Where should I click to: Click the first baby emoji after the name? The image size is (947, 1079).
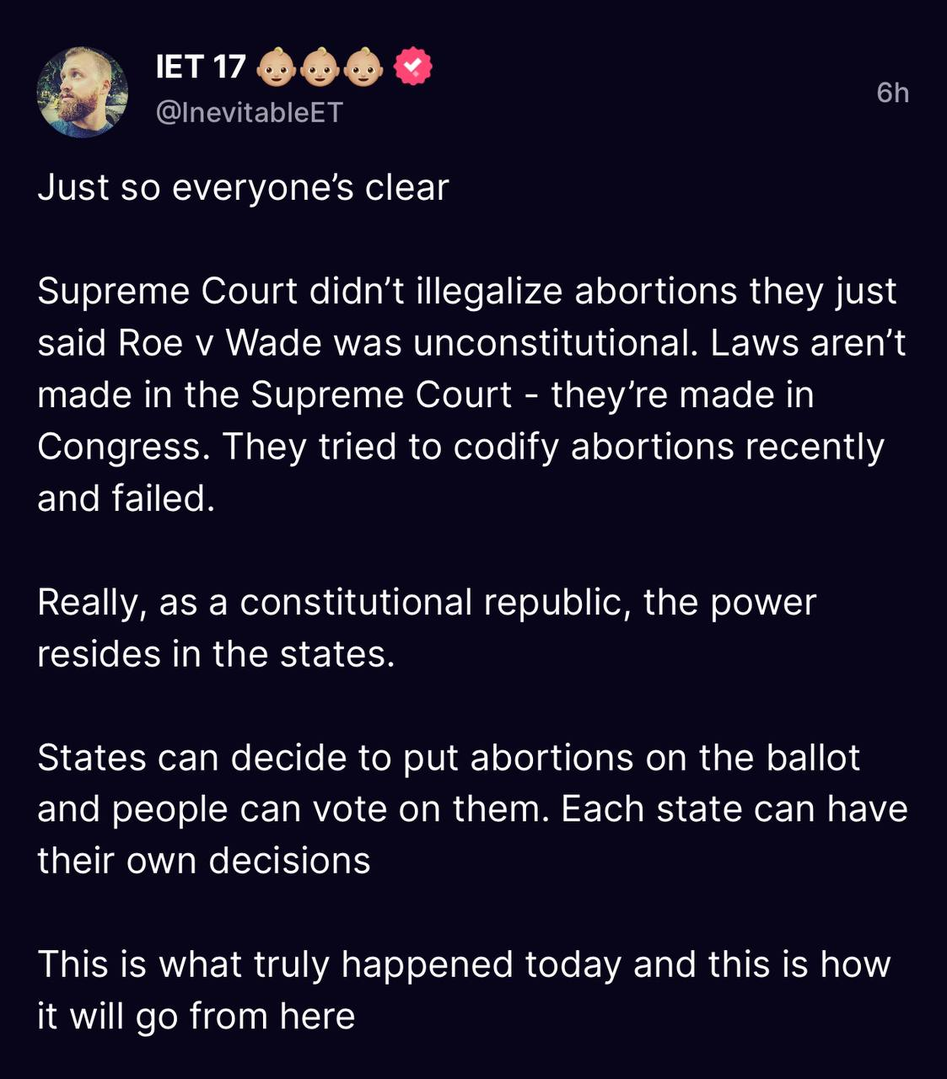point(275,68)
